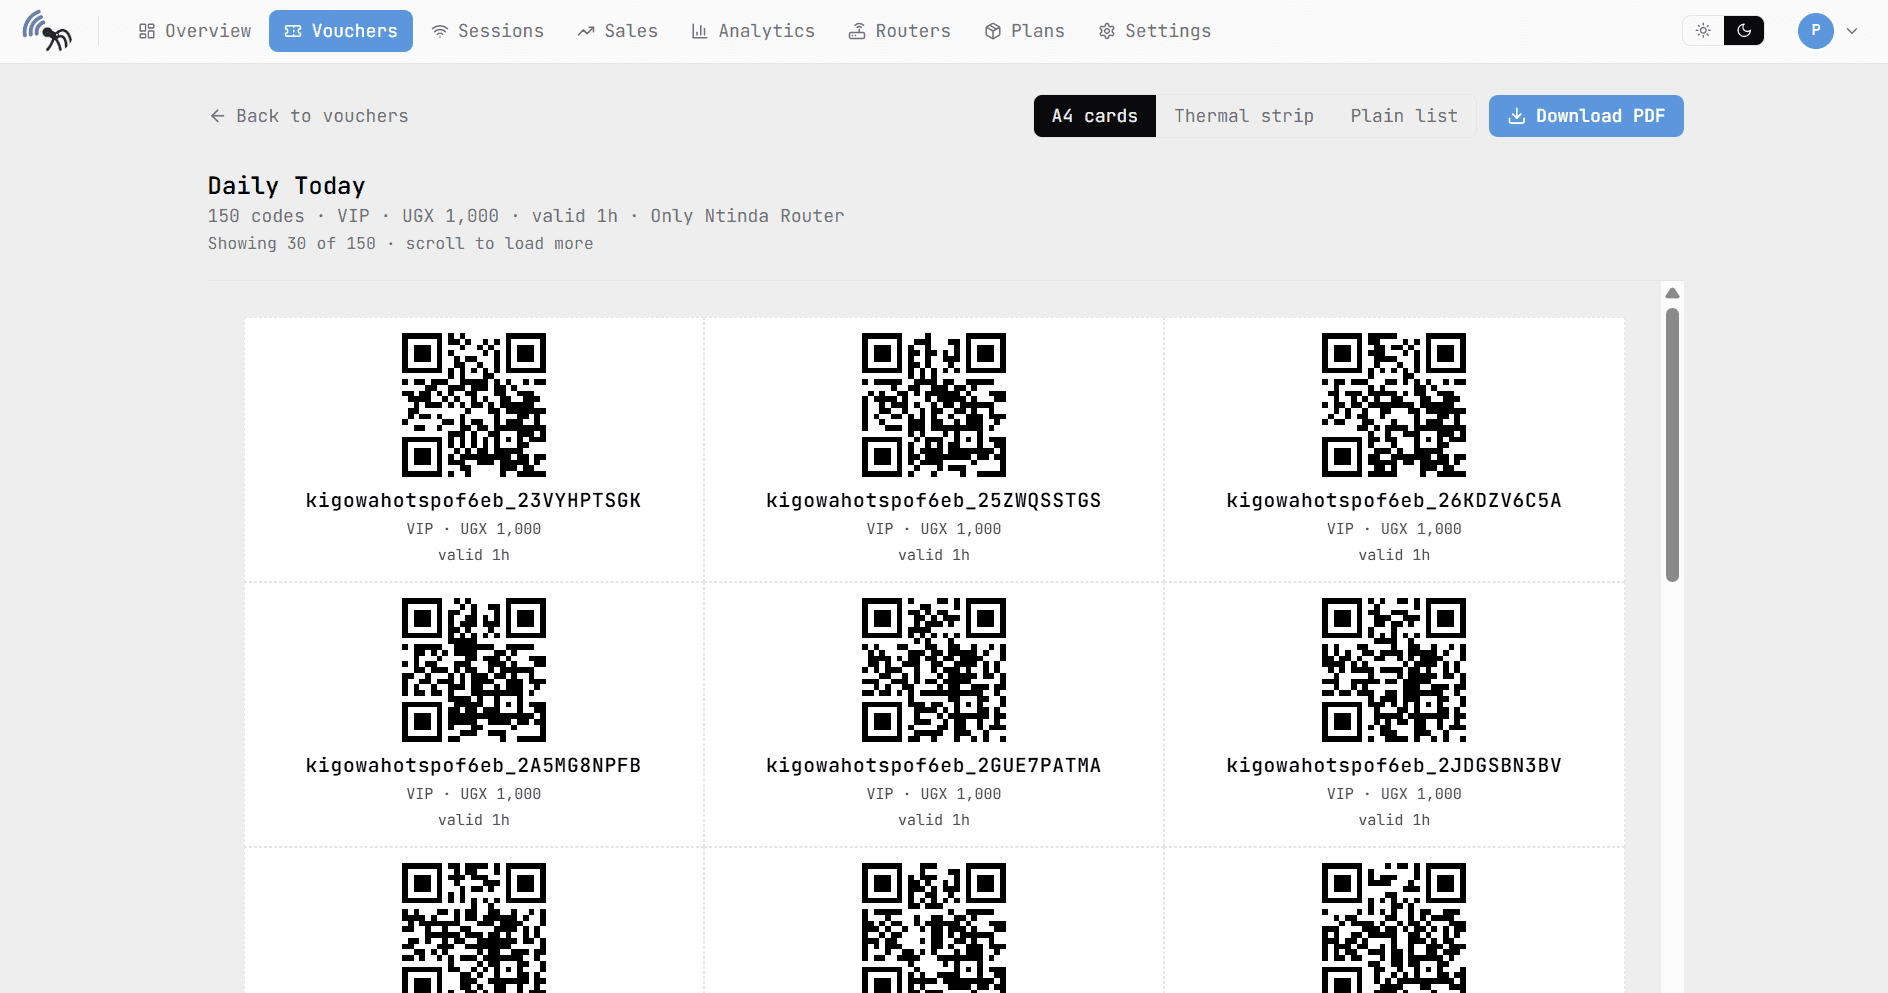Click voucher code kigowahotspof6eb_25ZWQSSTGS
The image size is (1888, 993).
934,501
